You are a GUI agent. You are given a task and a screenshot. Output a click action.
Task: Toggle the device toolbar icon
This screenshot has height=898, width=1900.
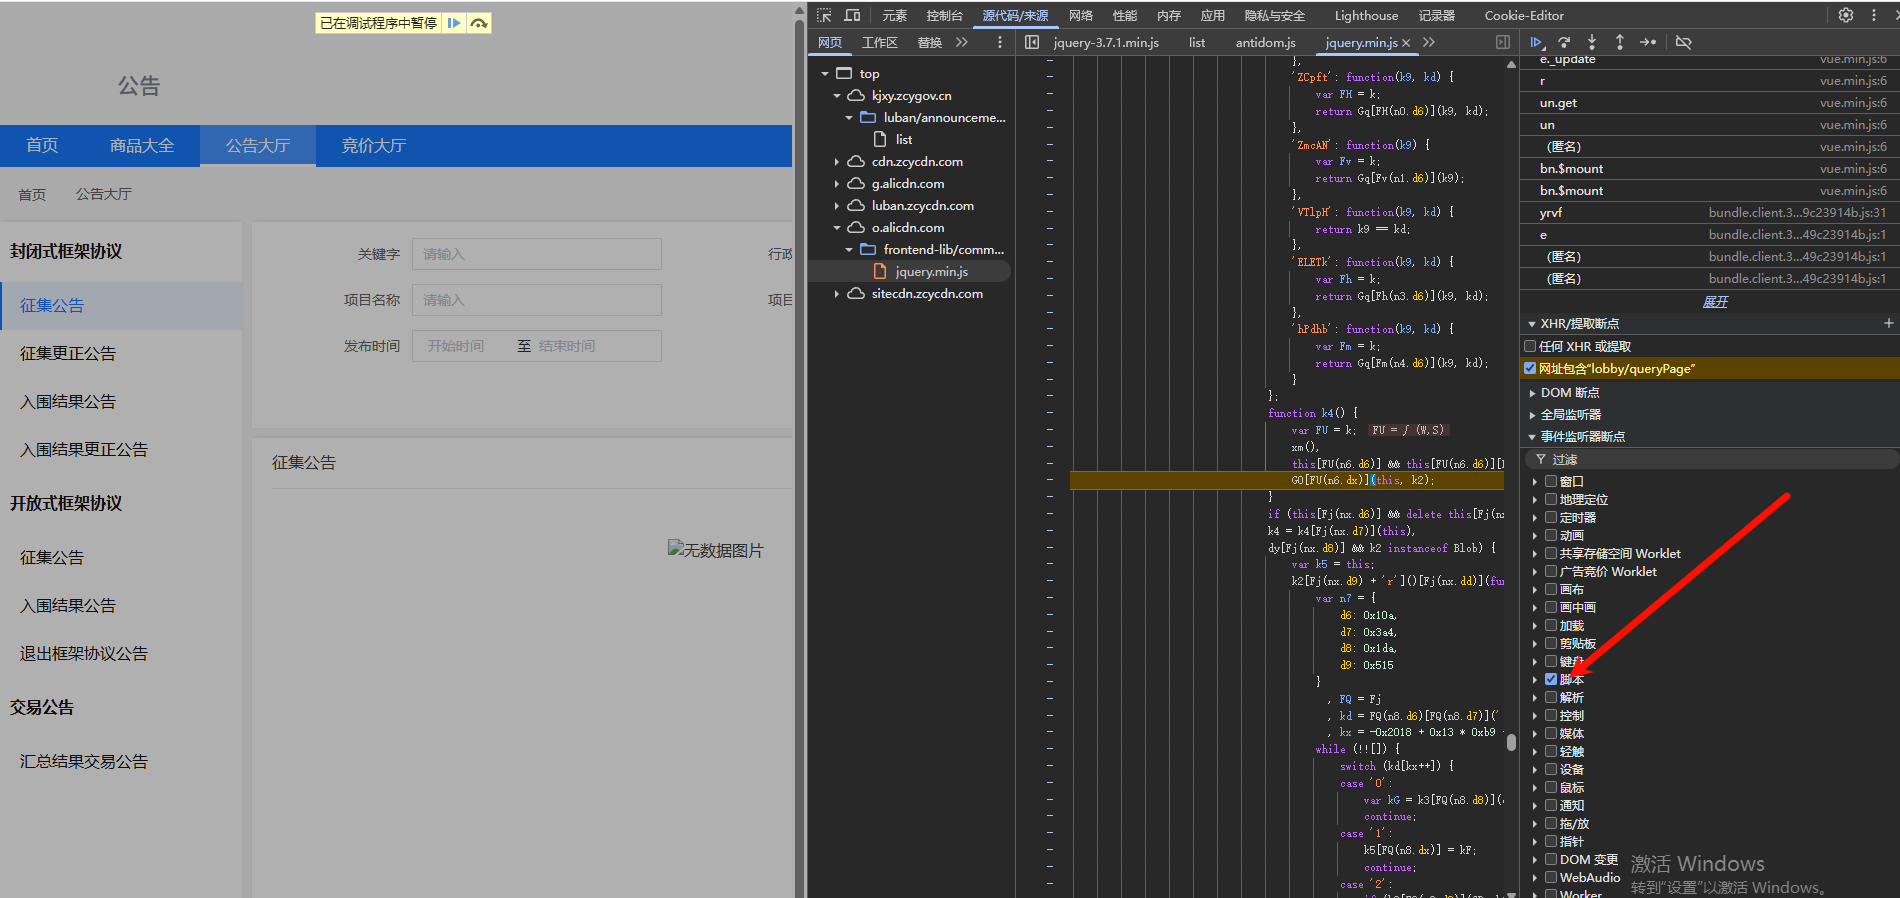(852, 15)
